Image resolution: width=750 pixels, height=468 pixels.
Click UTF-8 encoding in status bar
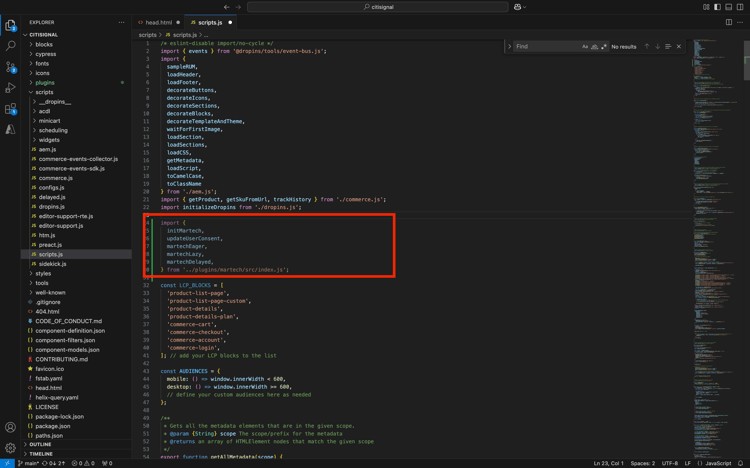pos(670,463)
